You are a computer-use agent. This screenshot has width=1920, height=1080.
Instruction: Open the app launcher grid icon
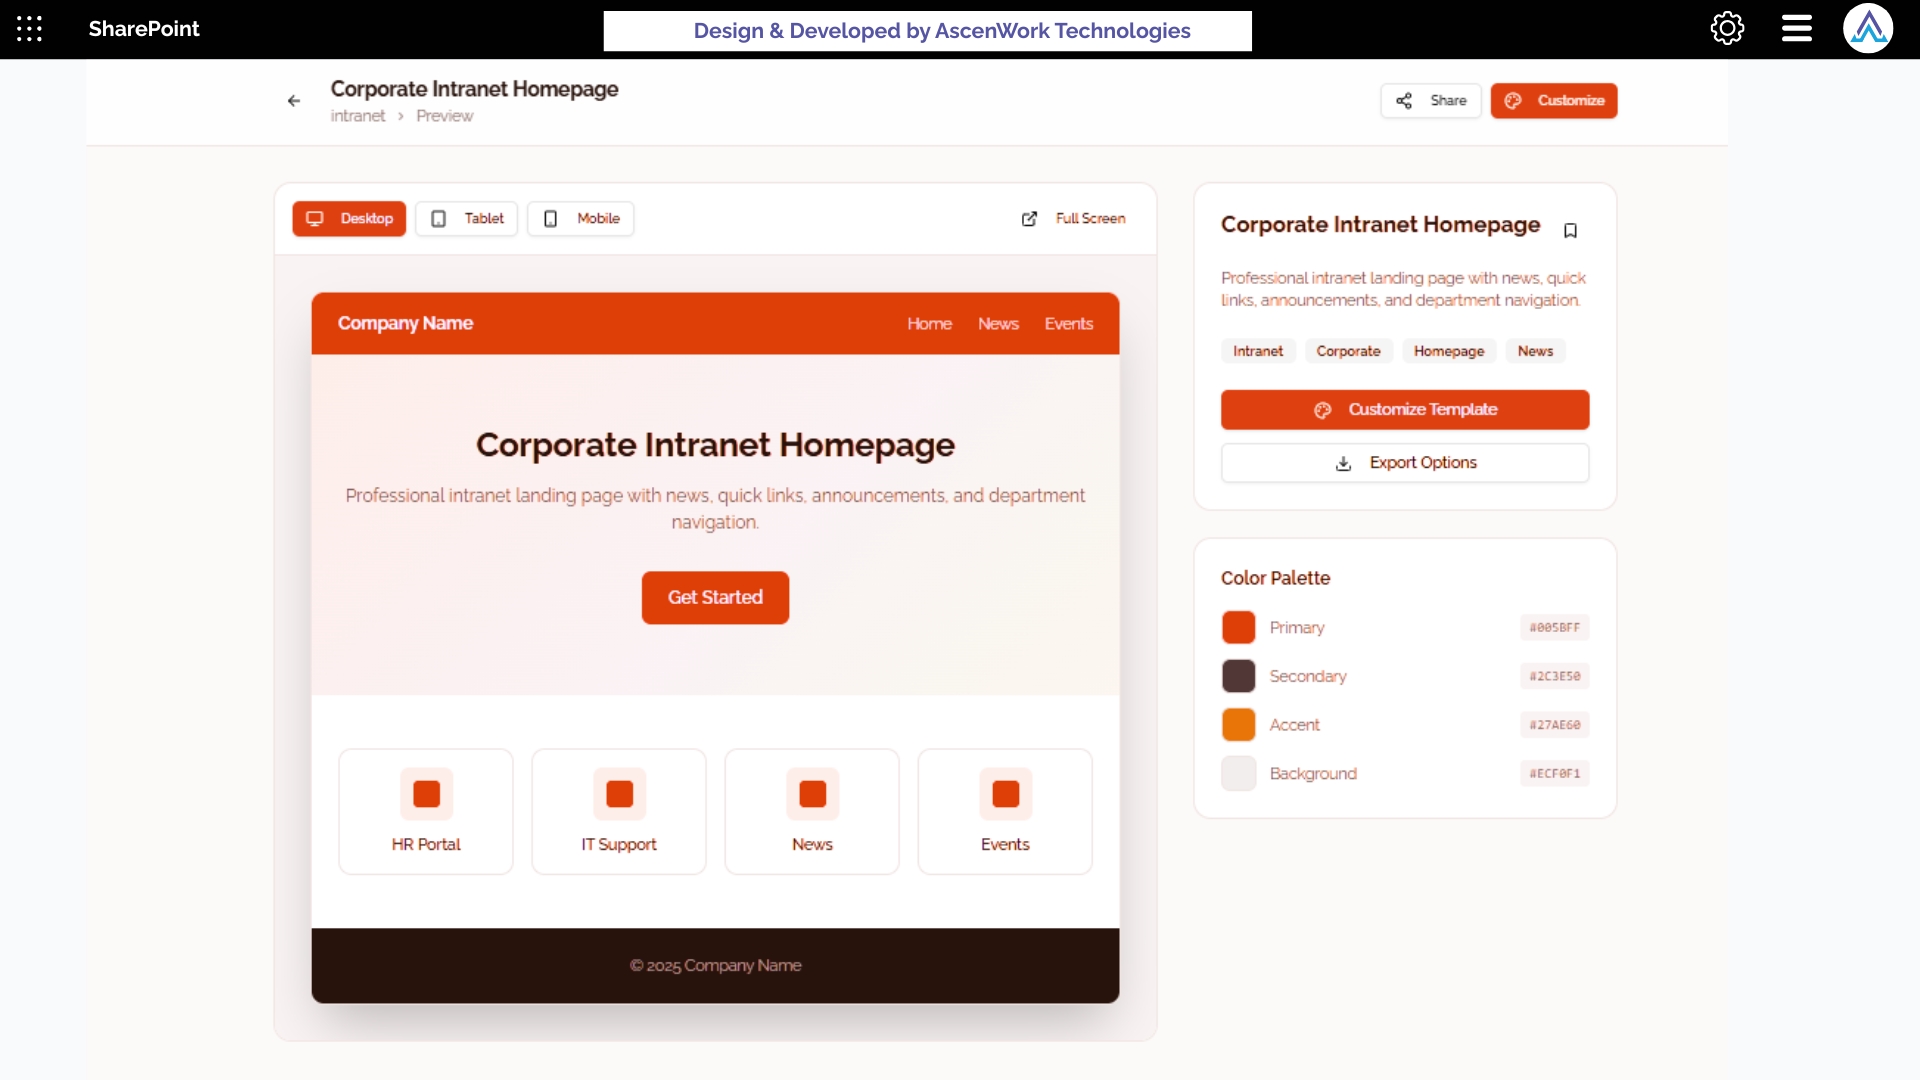pos(29,29)
